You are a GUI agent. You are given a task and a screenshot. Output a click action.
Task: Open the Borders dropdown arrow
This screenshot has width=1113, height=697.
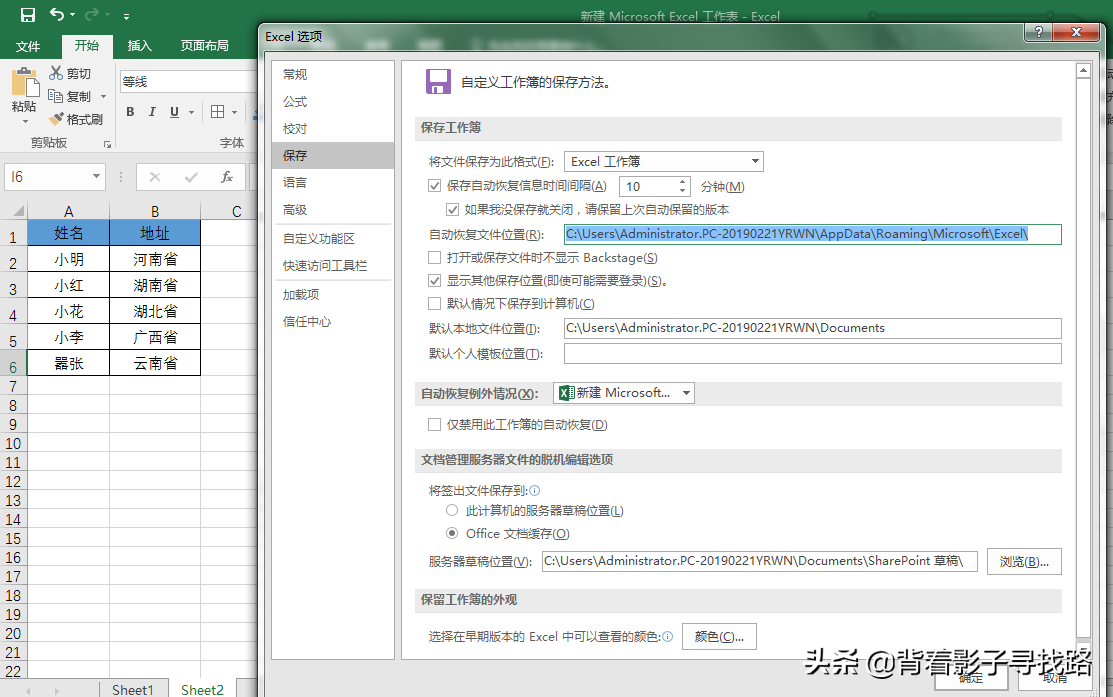pos(234,112)
